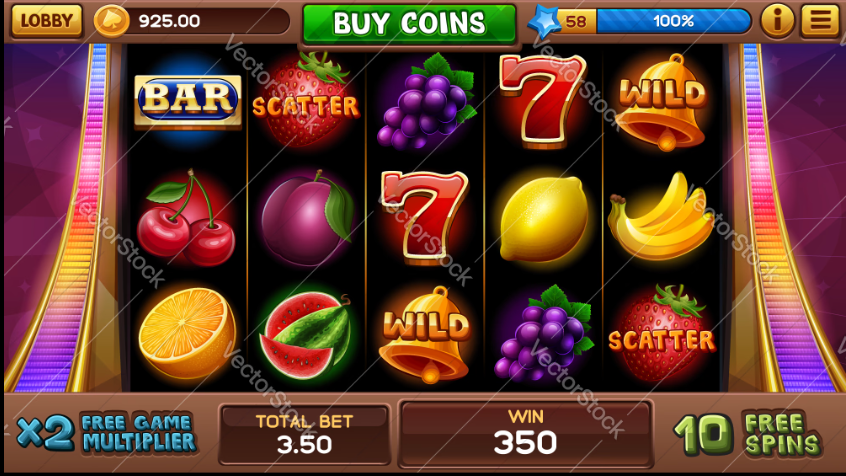This screenshot has width=846, height=476.
Task: Tap the top-row Scatter strawberry symbol
Action: pos(306,100)
